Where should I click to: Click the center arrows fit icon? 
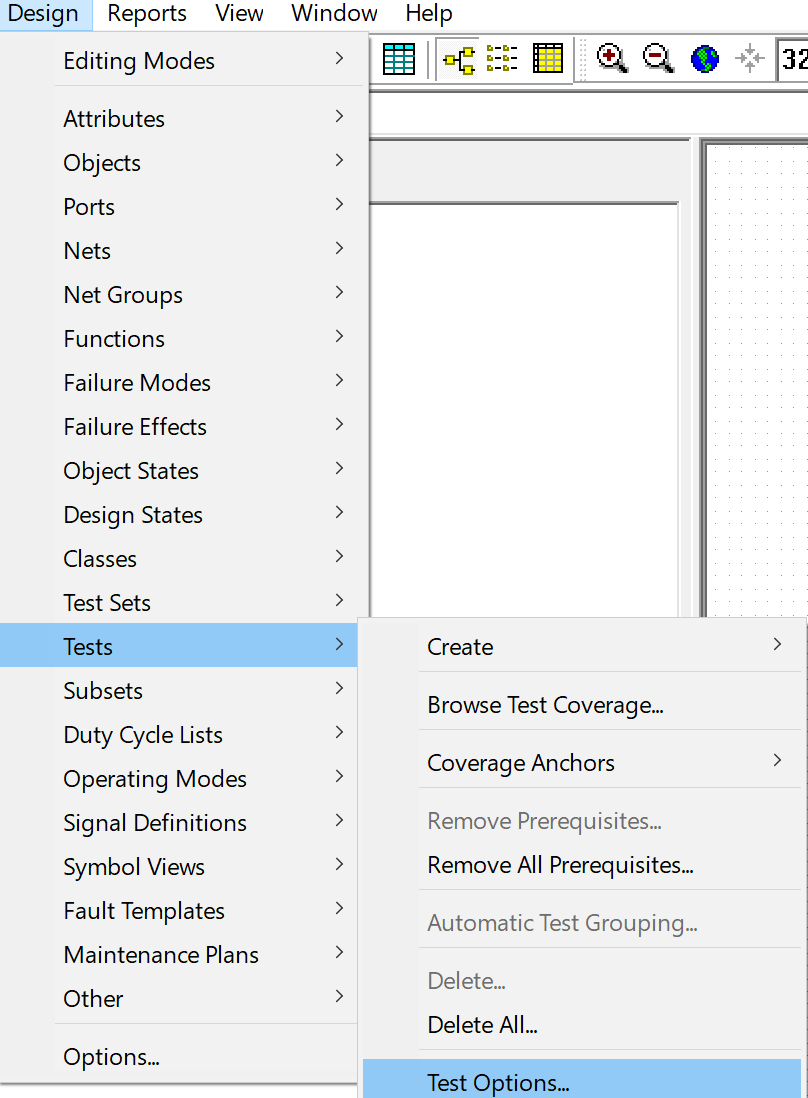[749, 59]
